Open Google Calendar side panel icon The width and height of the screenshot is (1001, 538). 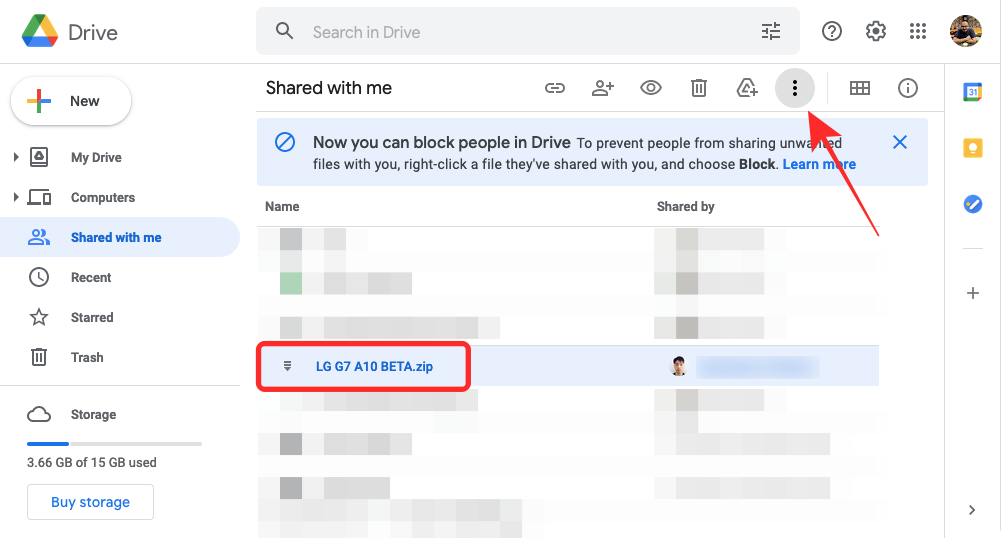pyautogui.click(x=972, y=92)
